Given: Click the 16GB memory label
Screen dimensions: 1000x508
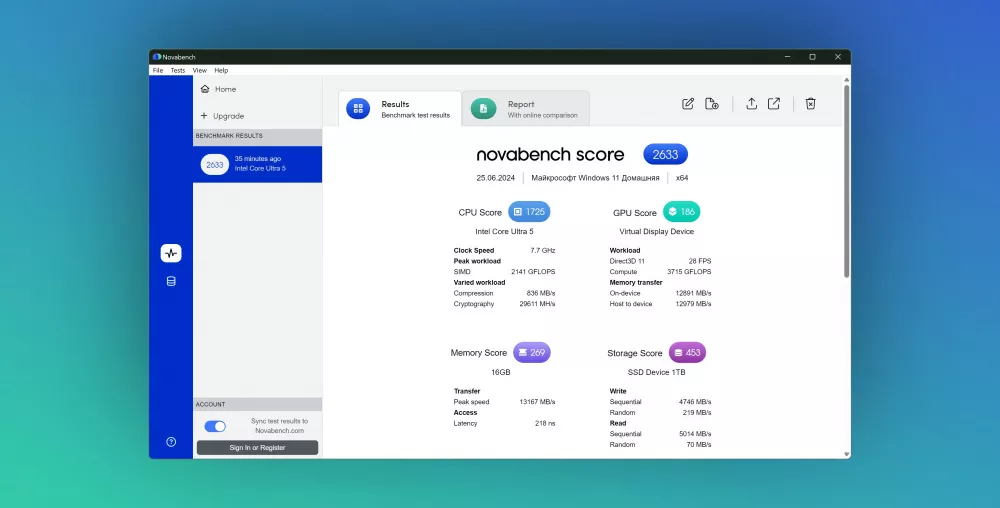Looking at the screenshot, I should (501, 372).
